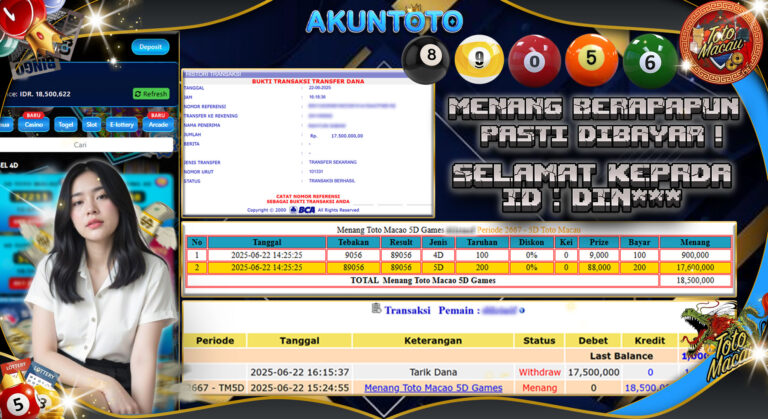The image size is (768, 419).
Task: Click the Periode header in transactions table
Action: tap(215, 341)
